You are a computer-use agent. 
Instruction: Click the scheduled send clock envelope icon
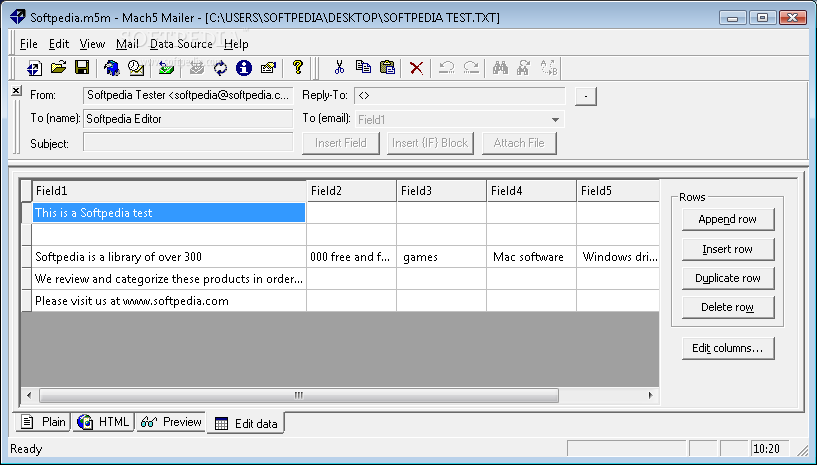135,68
